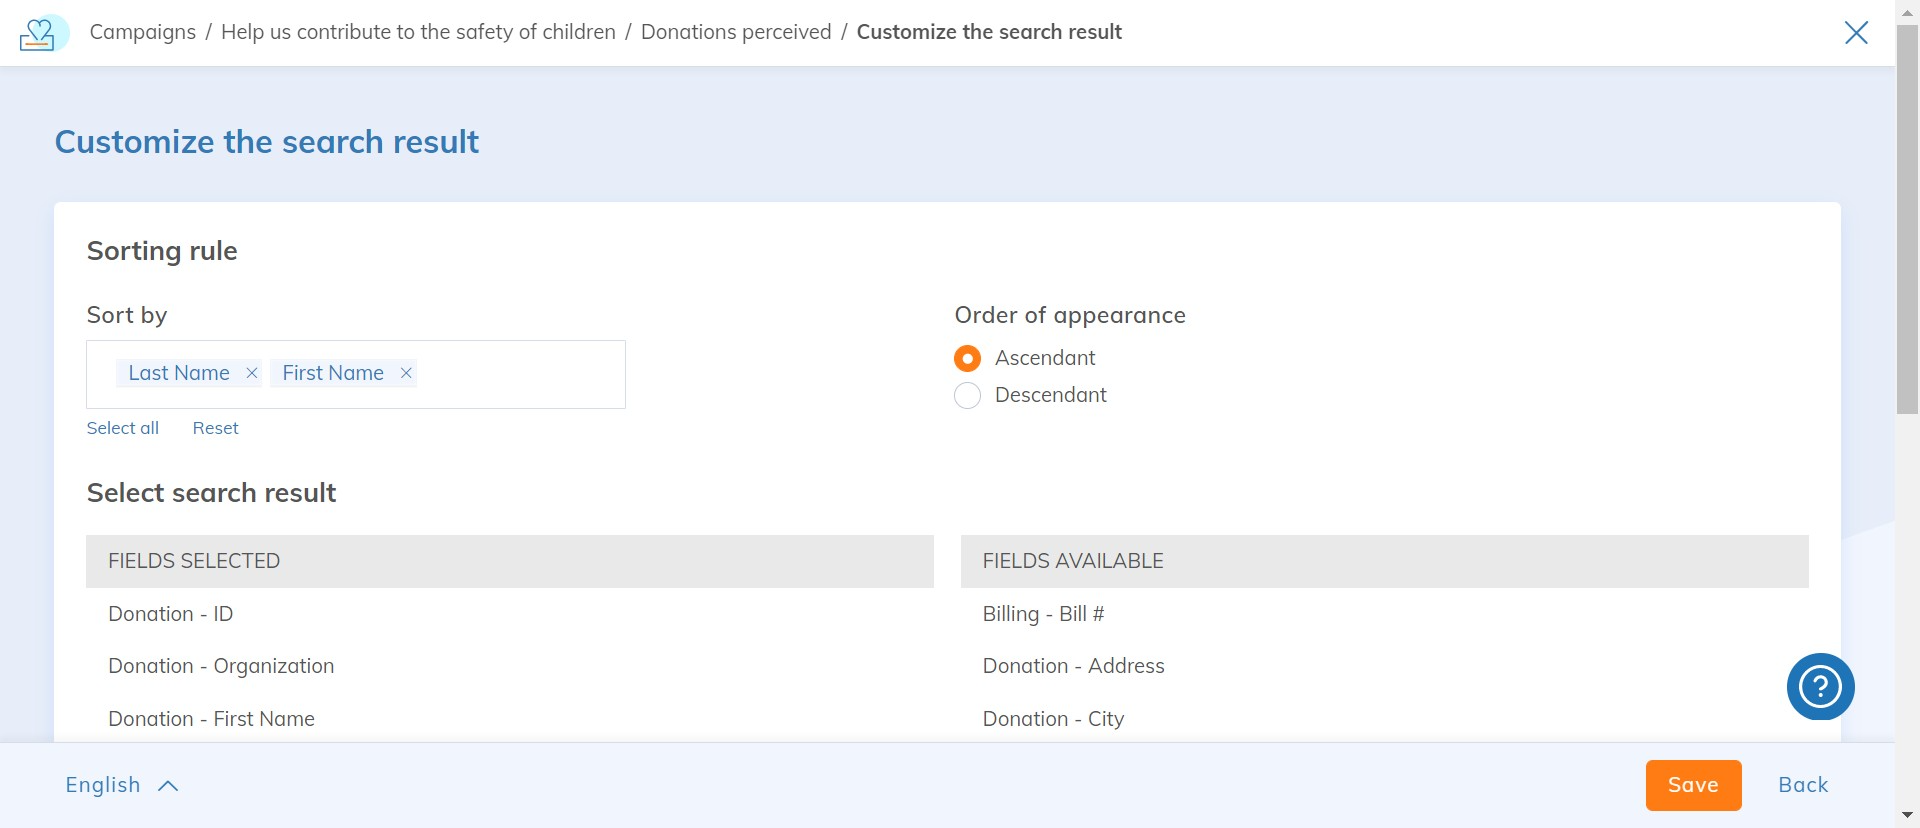Pick Billing - Bill # available field
This screenshot has width=1920, height=828.
pos(1385,614)
